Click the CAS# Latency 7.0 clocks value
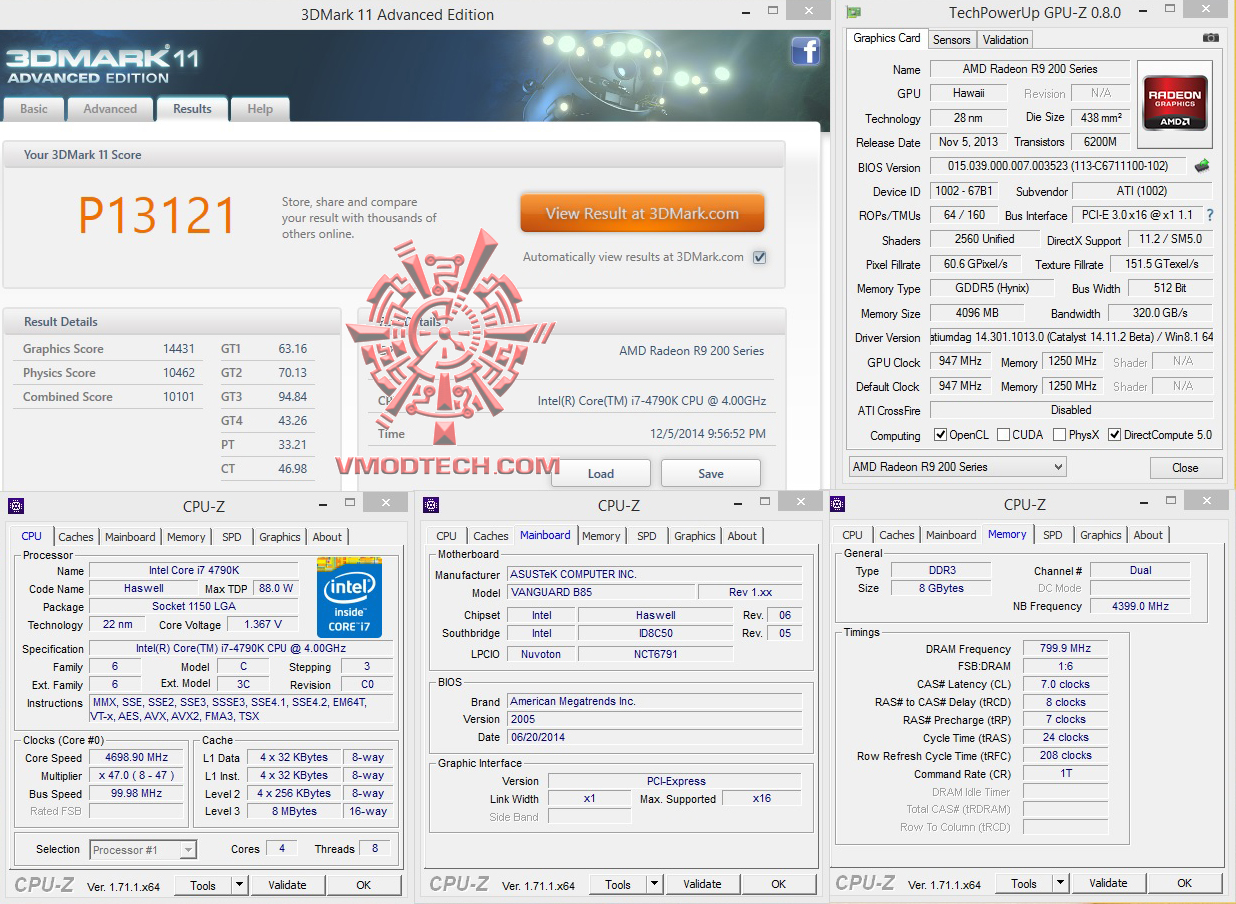 pos(1065,684)
